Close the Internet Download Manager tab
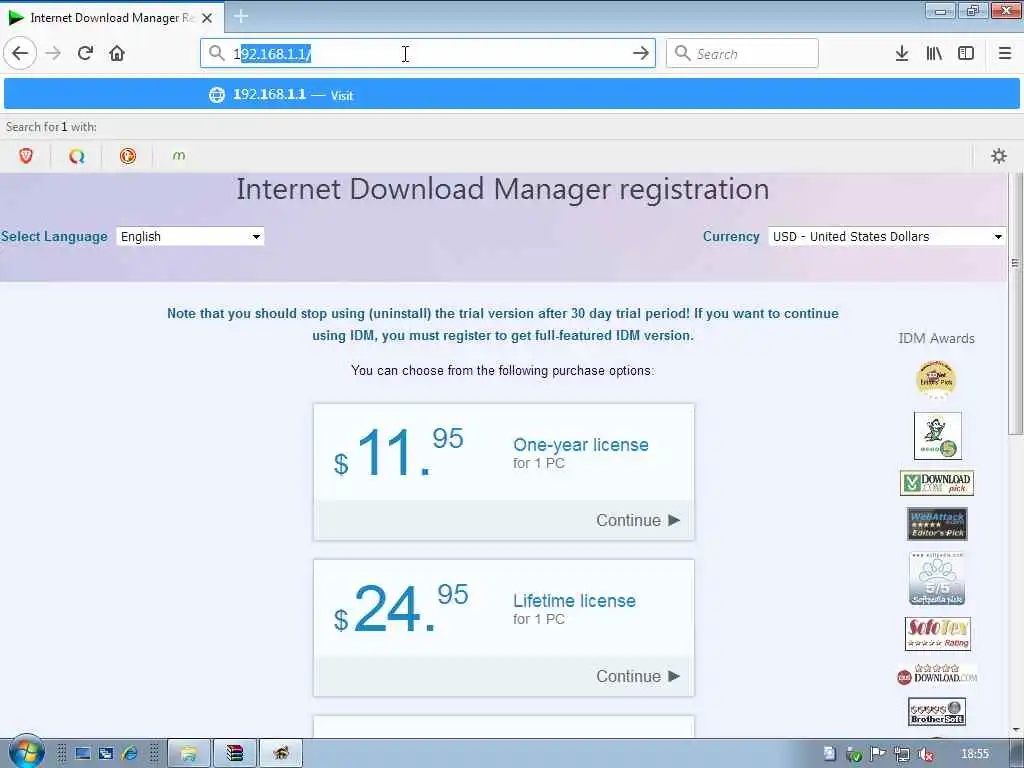This screenshot has height=768, width=1024. [207, 18]
